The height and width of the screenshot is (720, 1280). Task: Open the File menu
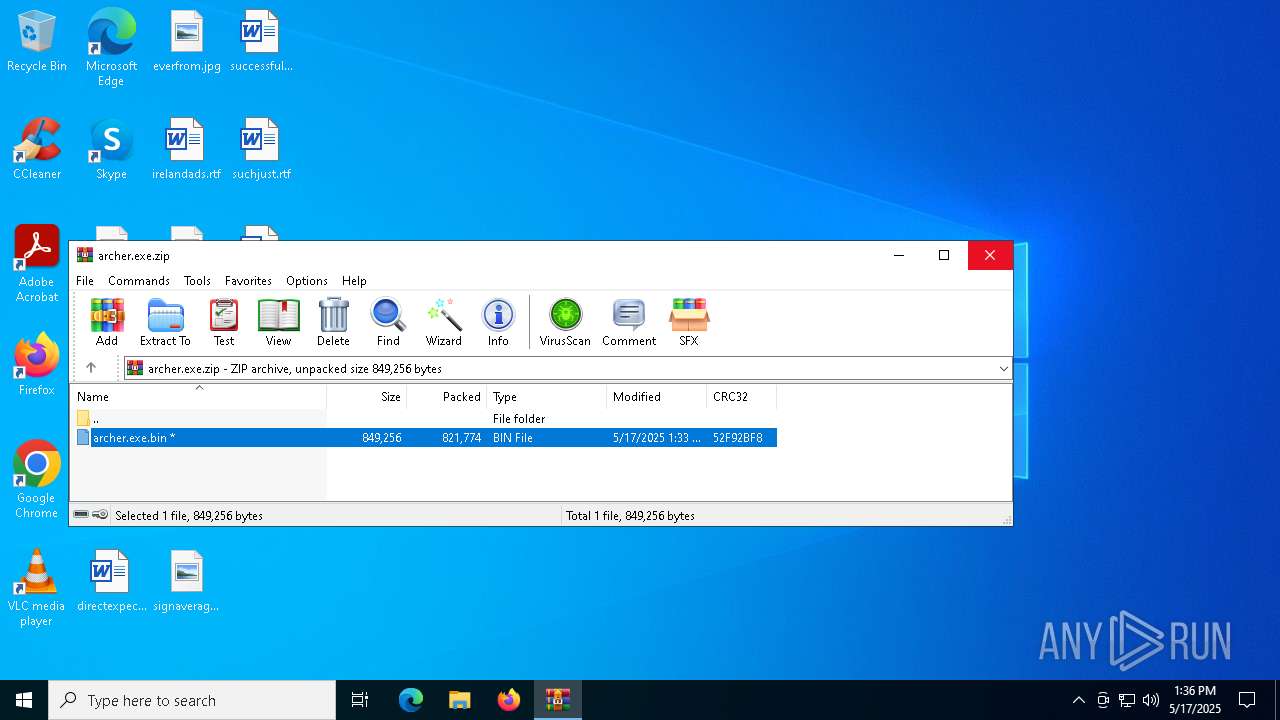coord(85,281)
